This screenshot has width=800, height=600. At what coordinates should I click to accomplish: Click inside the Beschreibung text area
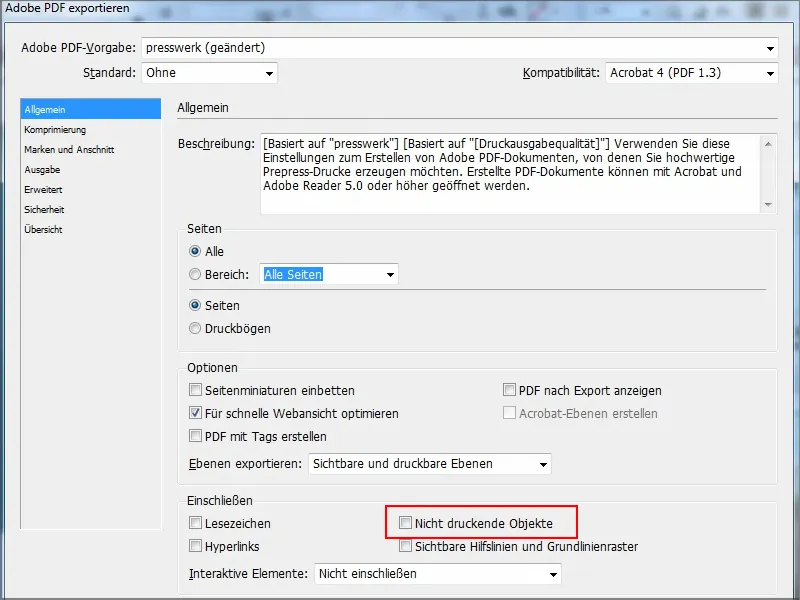(x=510, y=174)
